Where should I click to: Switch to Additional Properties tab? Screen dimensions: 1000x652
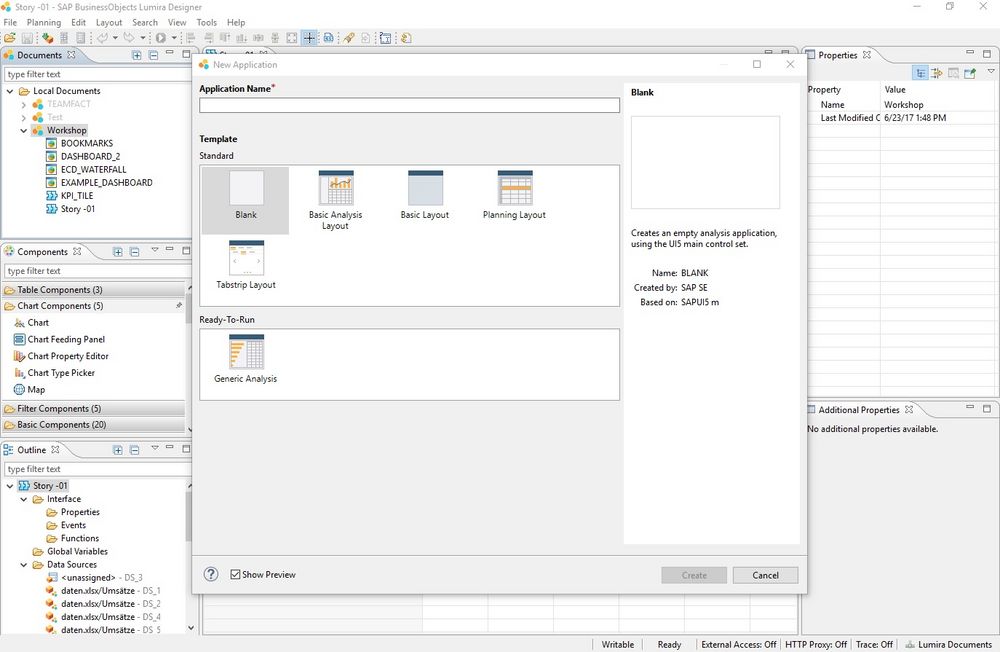tap(859, 410)
